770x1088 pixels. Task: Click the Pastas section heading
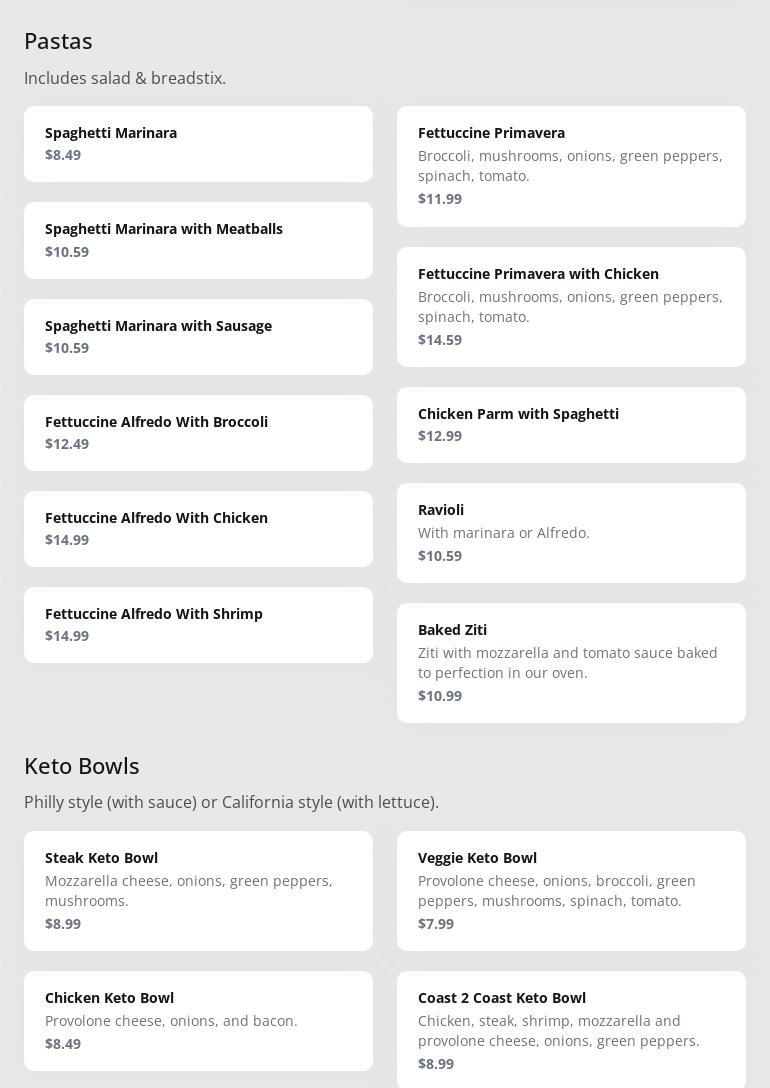[x=58, y=41]
